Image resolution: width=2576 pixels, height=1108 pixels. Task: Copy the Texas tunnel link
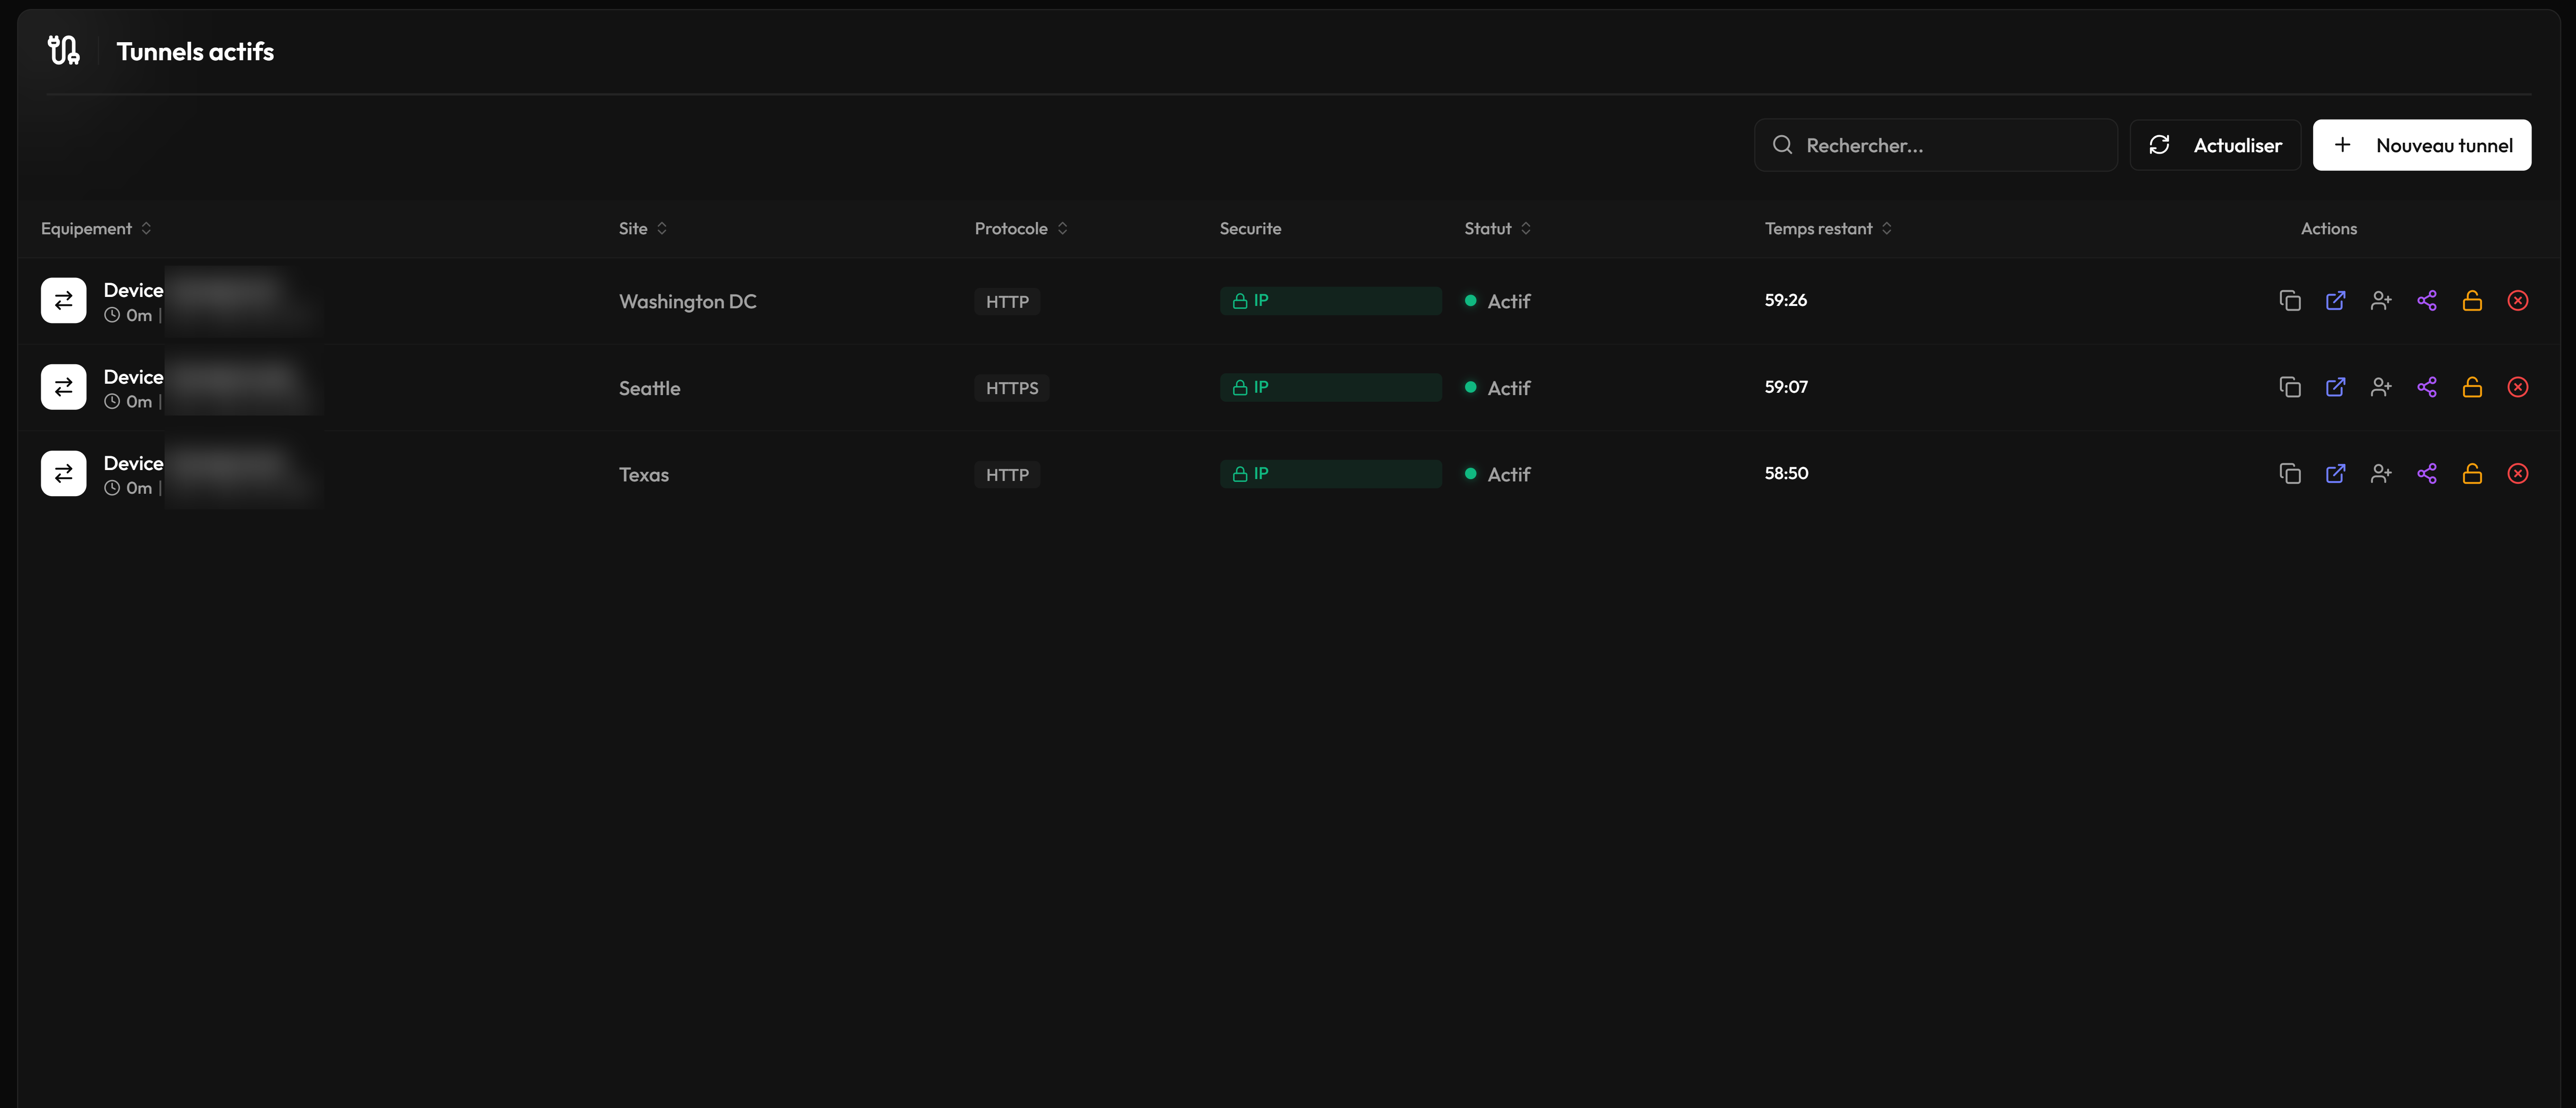click(x=2289, y=474)
